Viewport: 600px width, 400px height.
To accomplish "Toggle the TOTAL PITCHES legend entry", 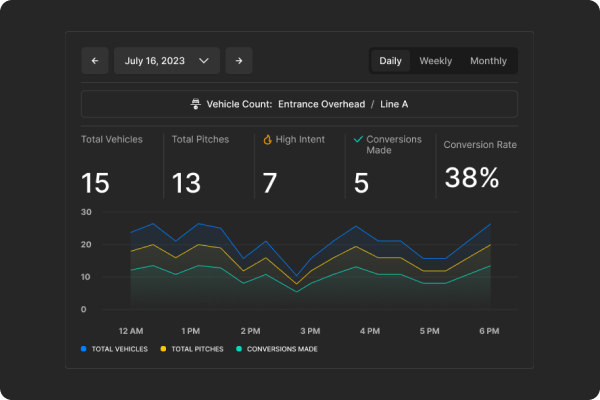I will (x=192, y=349).
